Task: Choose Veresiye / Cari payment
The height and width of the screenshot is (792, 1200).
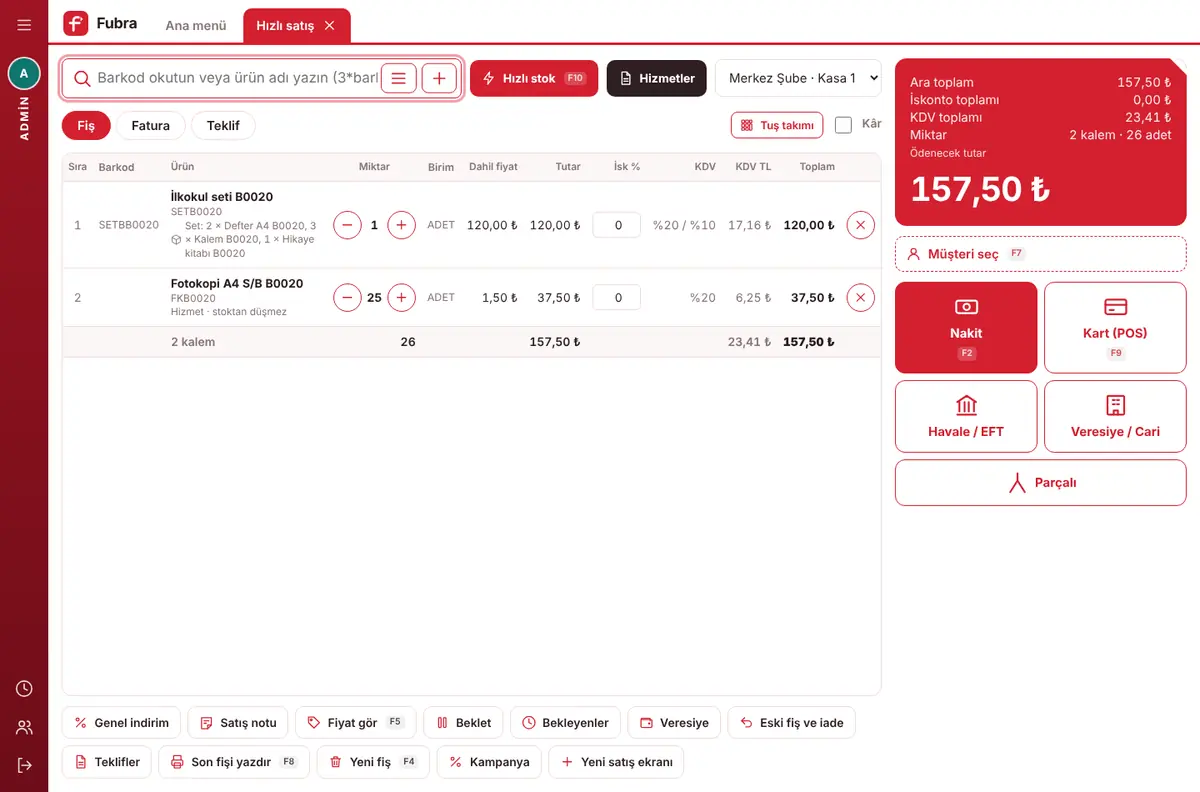Action: tap(1115, 416)
